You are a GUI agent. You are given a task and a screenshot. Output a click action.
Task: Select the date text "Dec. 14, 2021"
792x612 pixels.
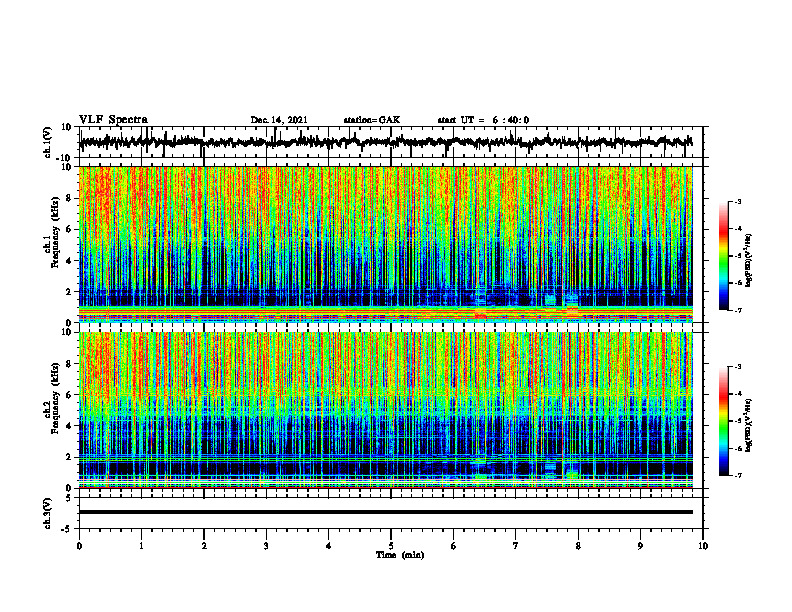[x=279, y=120]
